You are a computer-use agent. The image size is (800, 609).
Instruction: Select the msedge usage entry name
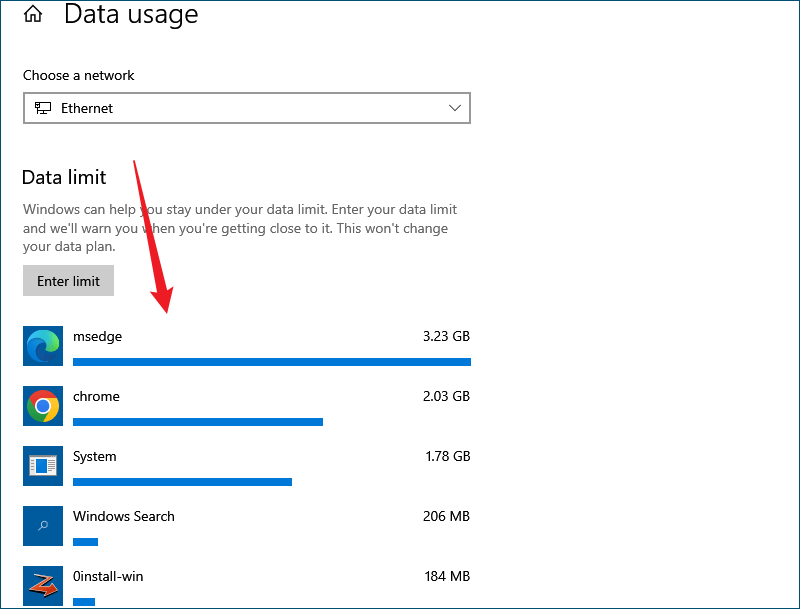pyautogui.click(x=97, y=337)
